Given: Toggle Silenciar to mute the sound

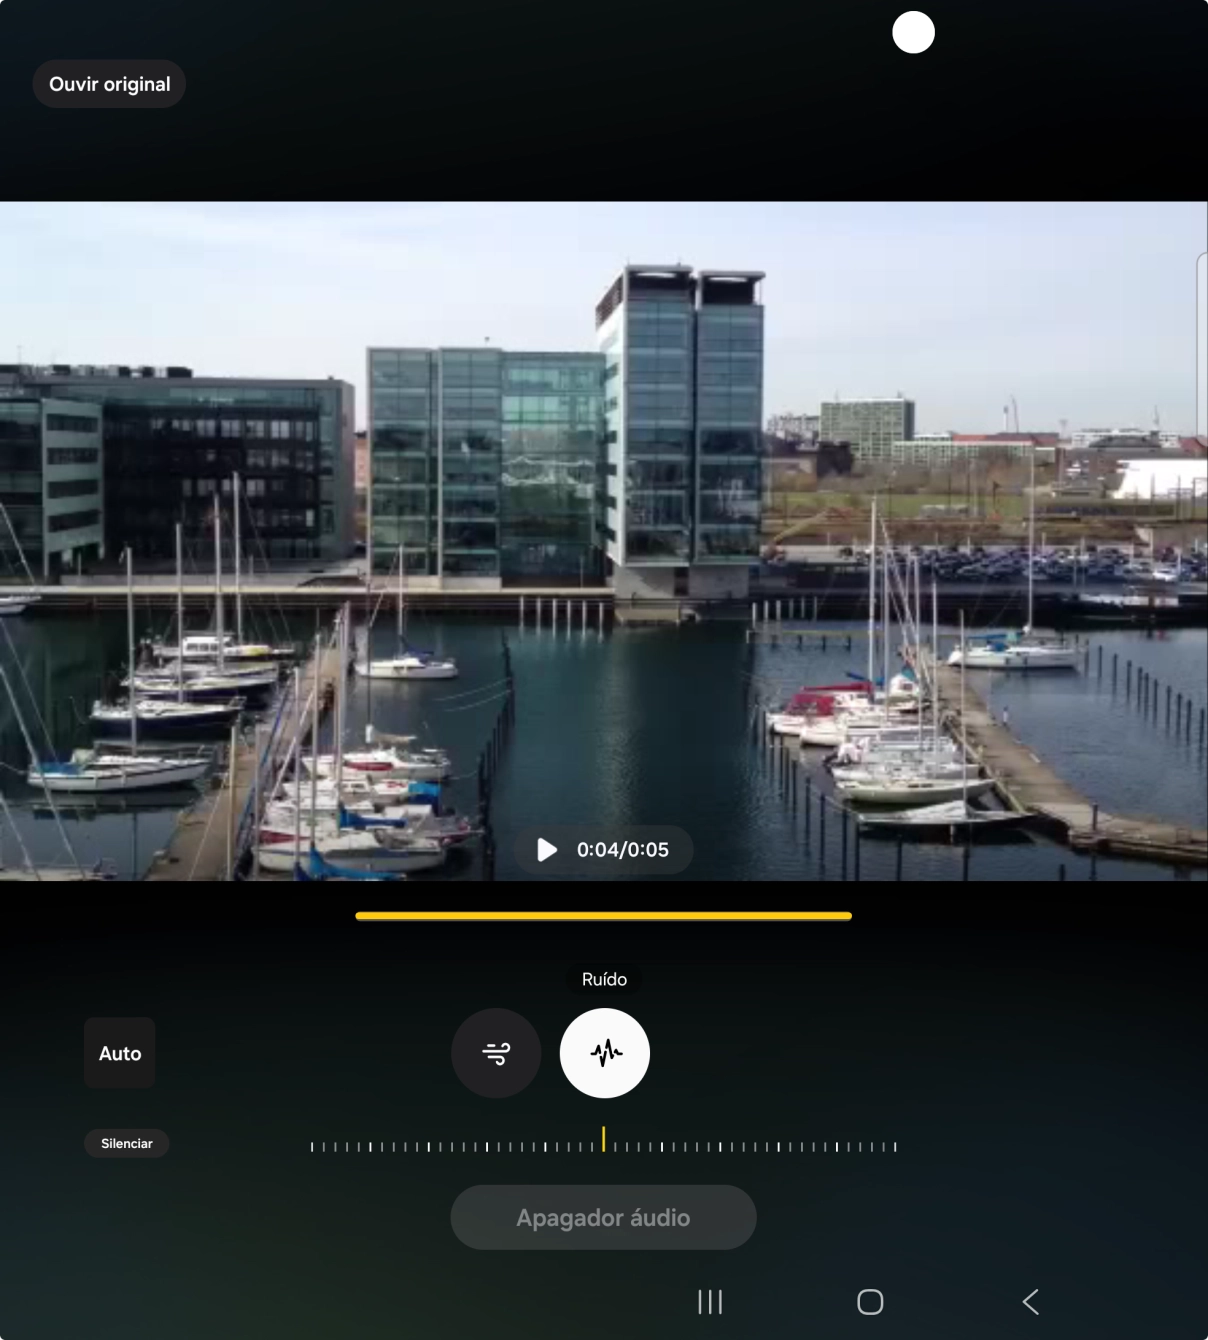Looking at the screenshot, I should (x=127, y=1143).
